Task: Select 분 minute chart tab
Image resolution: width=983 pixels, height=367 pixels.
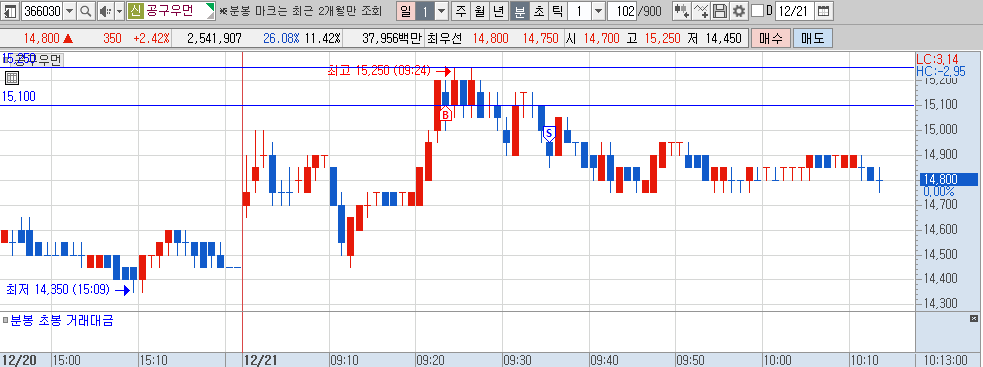Action: (x=520, y=11)
